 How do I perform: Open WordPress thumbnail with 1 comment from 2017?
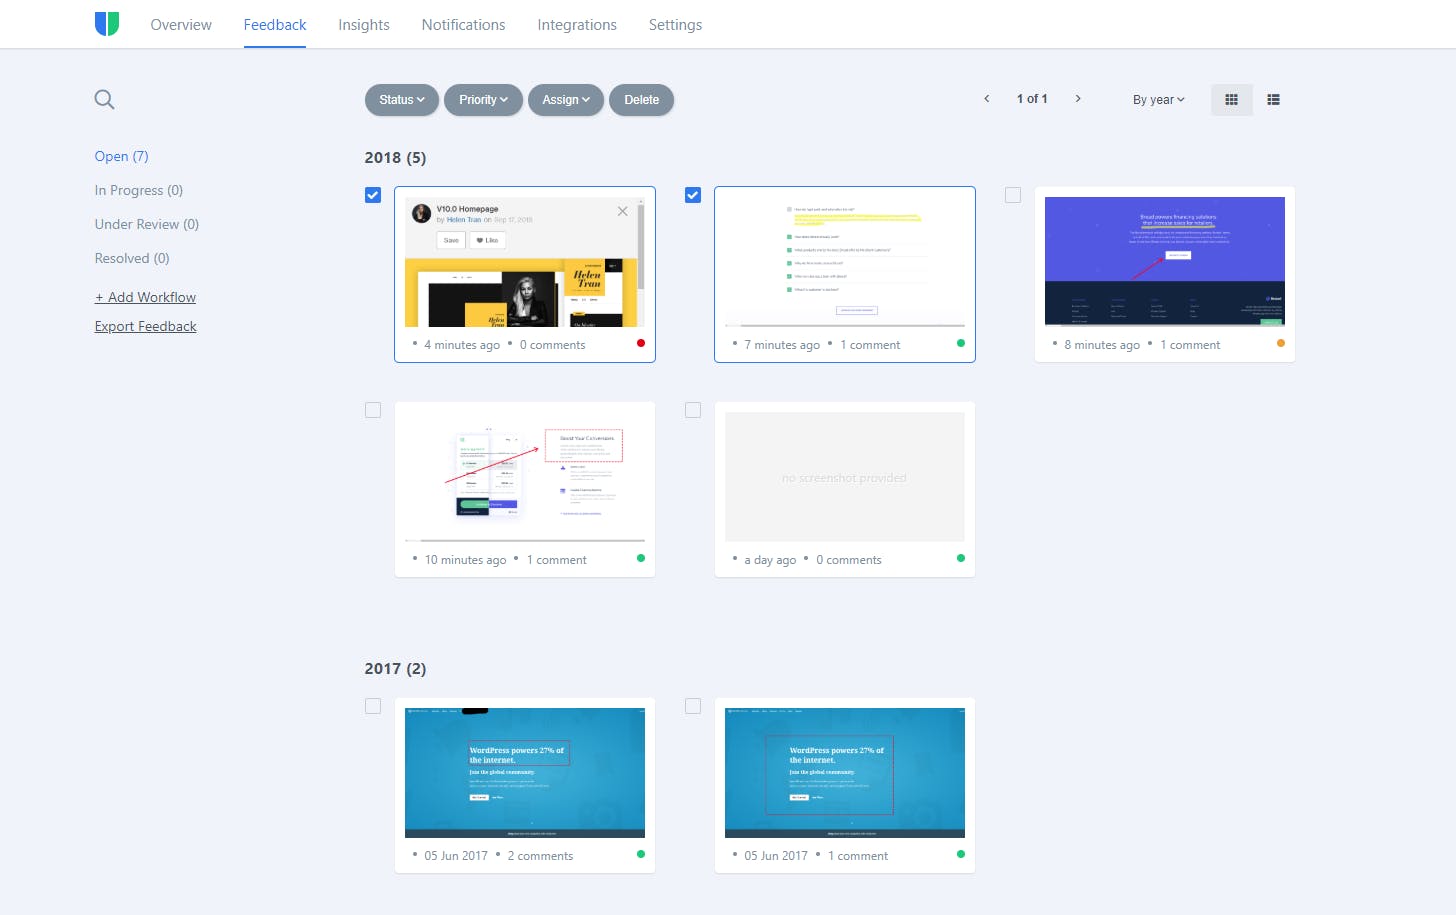tap(845, 773)
